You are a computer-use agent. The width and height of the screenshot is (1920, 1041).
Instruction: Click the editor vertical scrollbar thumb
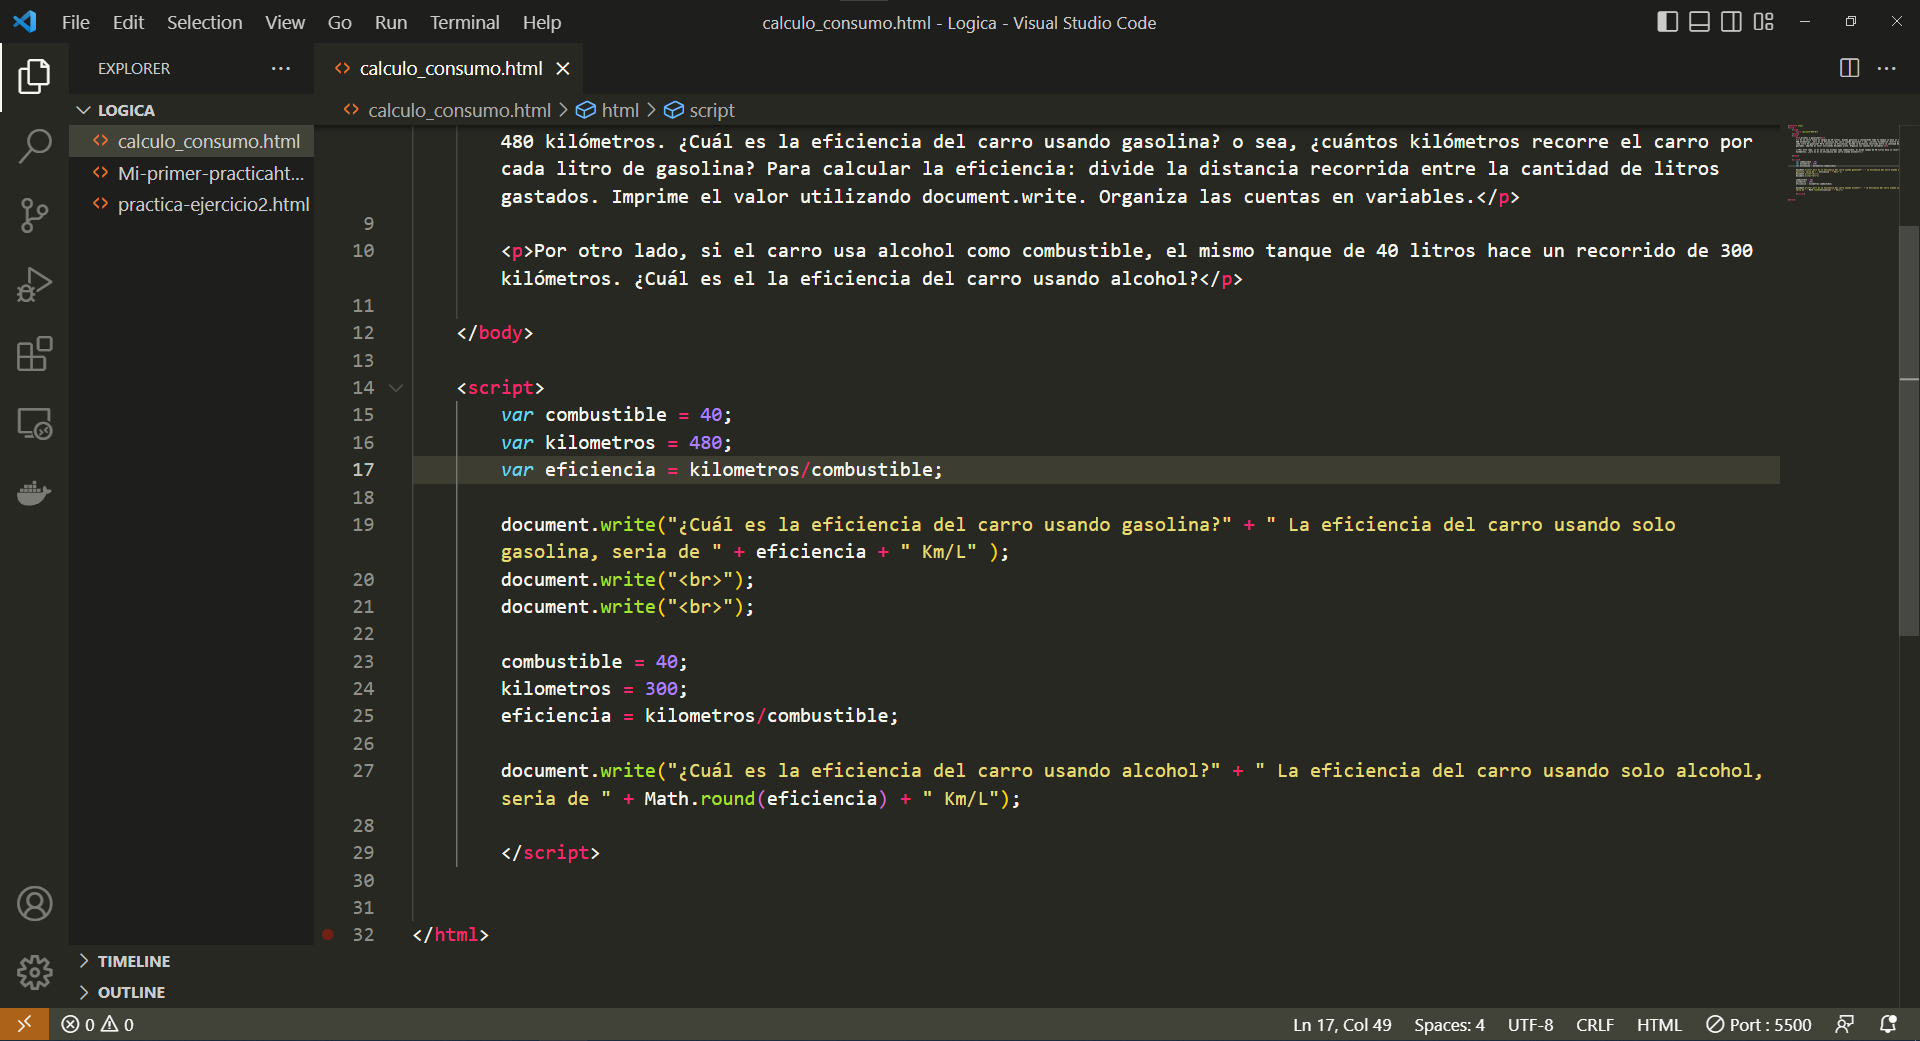(1909, 430)
